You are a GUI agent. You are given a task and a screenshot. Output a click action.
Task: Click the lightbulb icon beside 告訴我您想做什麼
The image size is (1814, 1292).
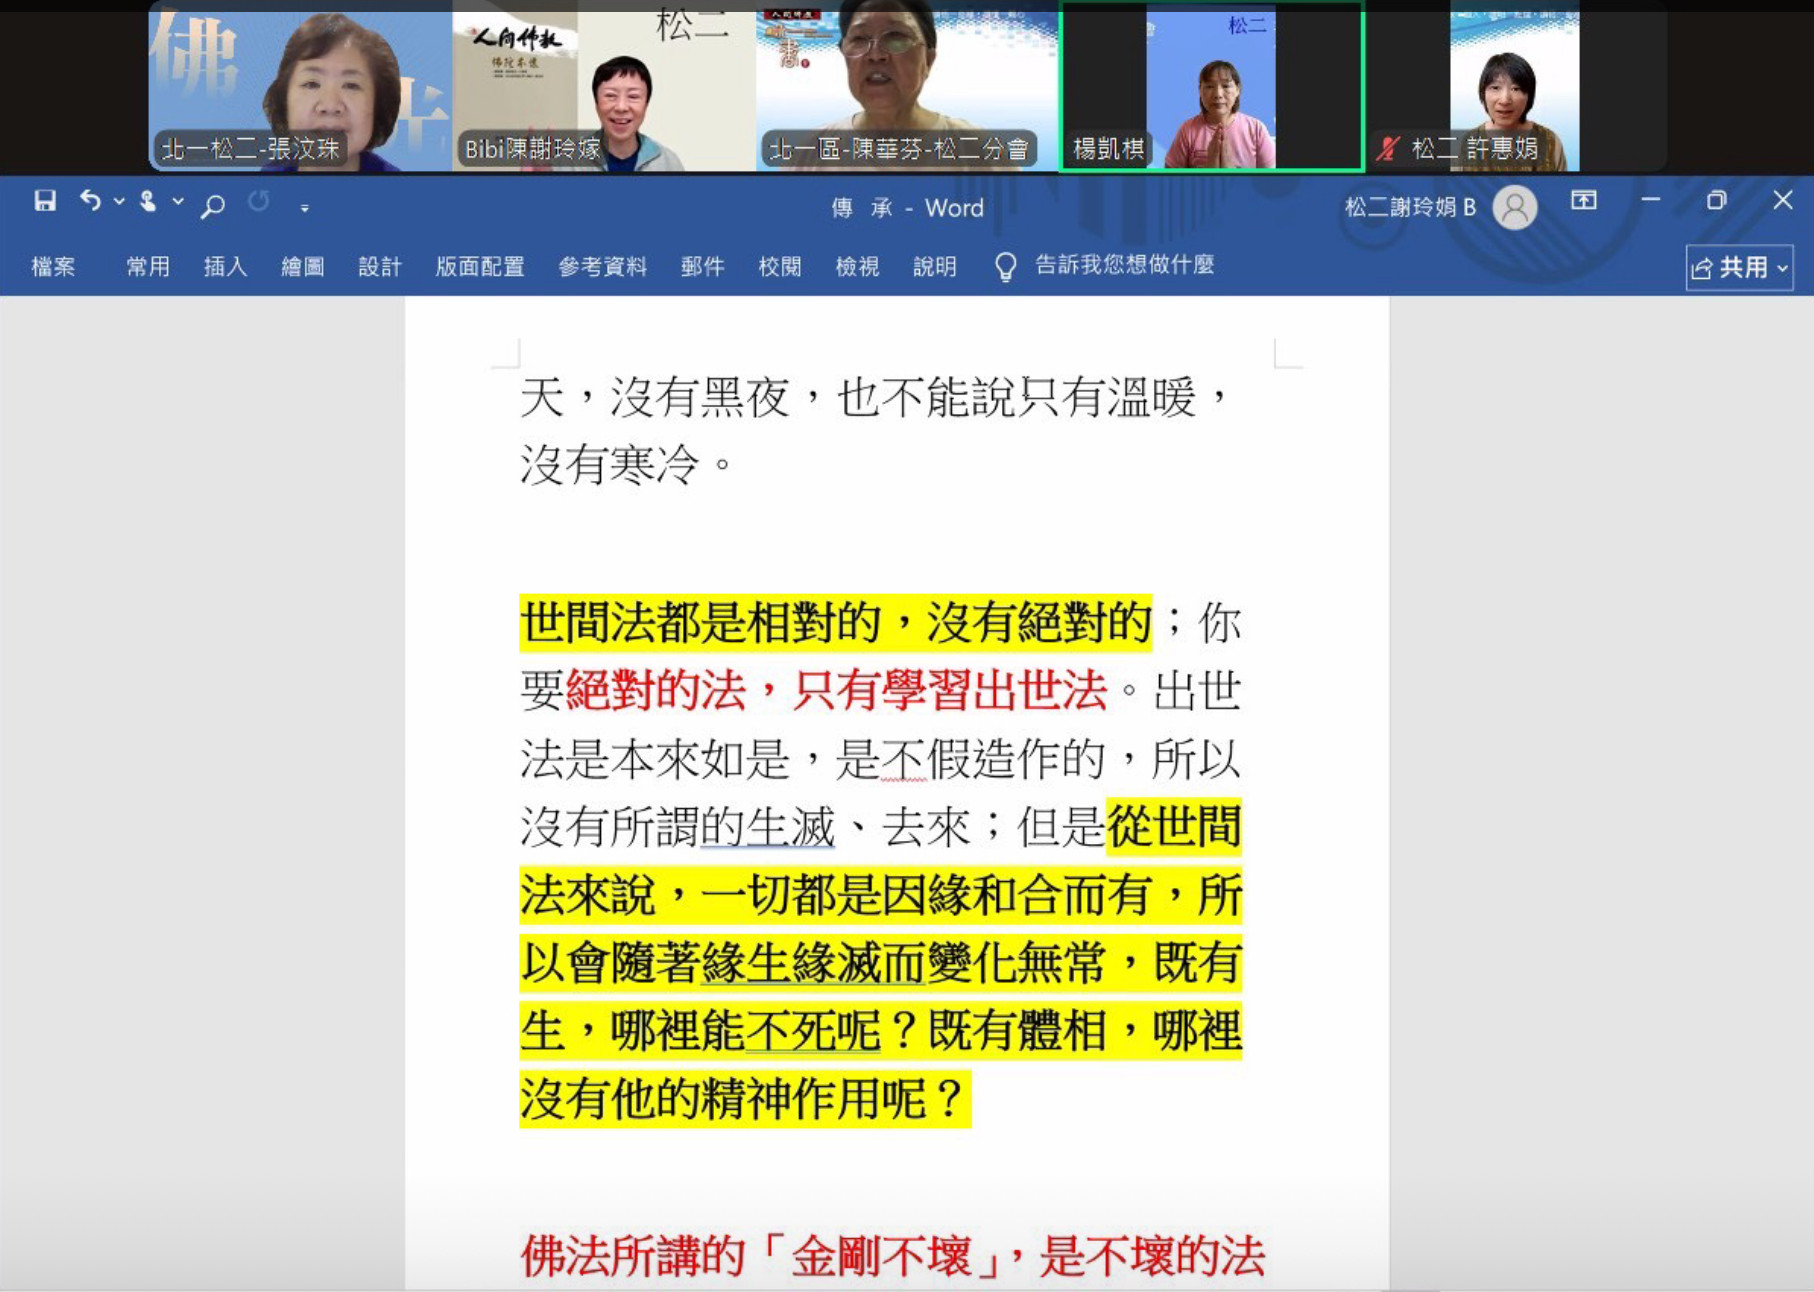point(1005,266)
